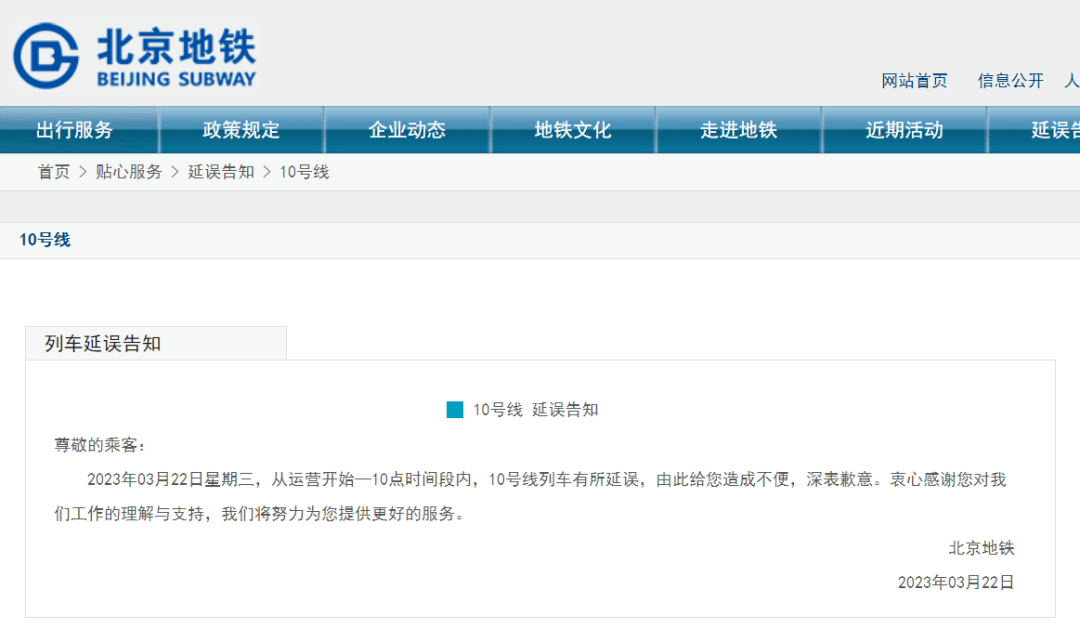Open the 信息公开 link
Viewport: 1080px width, 629px height.
(x=1010, y=81)
